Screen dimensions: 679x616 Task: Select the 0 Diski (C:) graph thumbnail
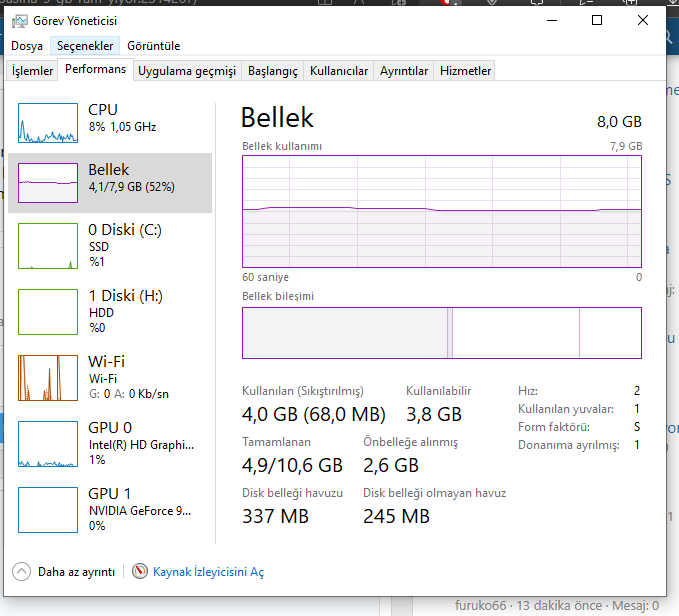coord(48,246)
